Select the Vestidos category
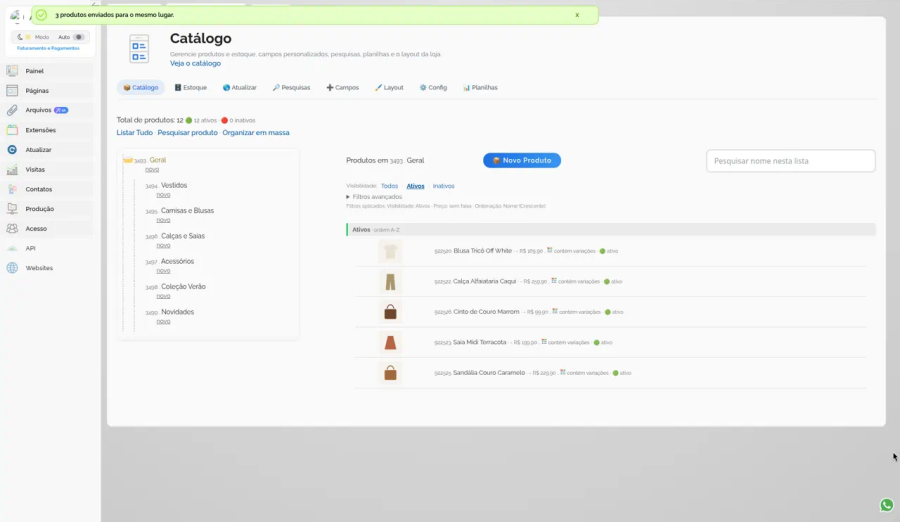 (174, 185)
